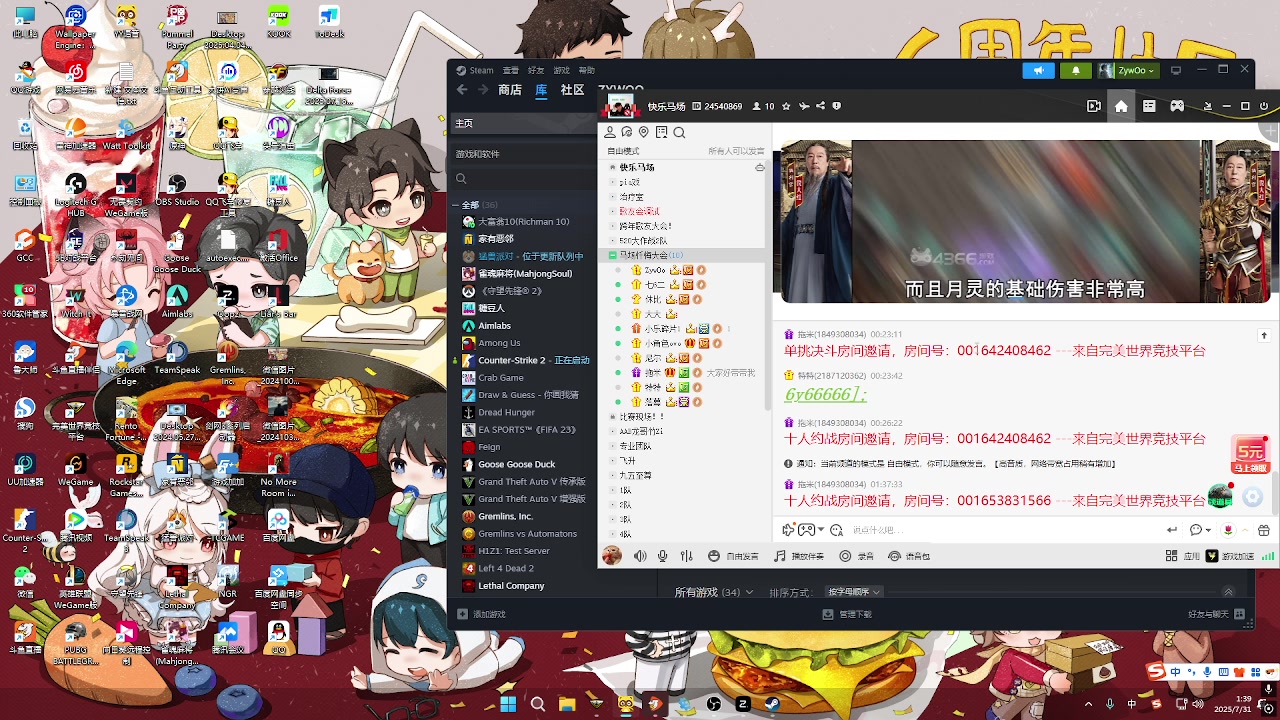
Task: Click the green network signal bars icon
Action: click(x=1268, y=556)
